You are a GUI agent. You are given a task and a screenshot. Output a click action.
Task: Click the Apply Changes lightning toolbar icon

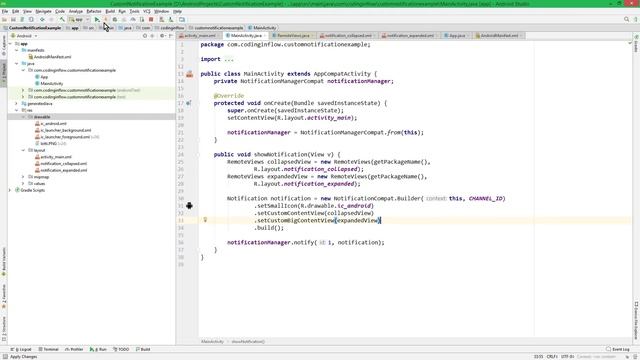click(106, 20)
